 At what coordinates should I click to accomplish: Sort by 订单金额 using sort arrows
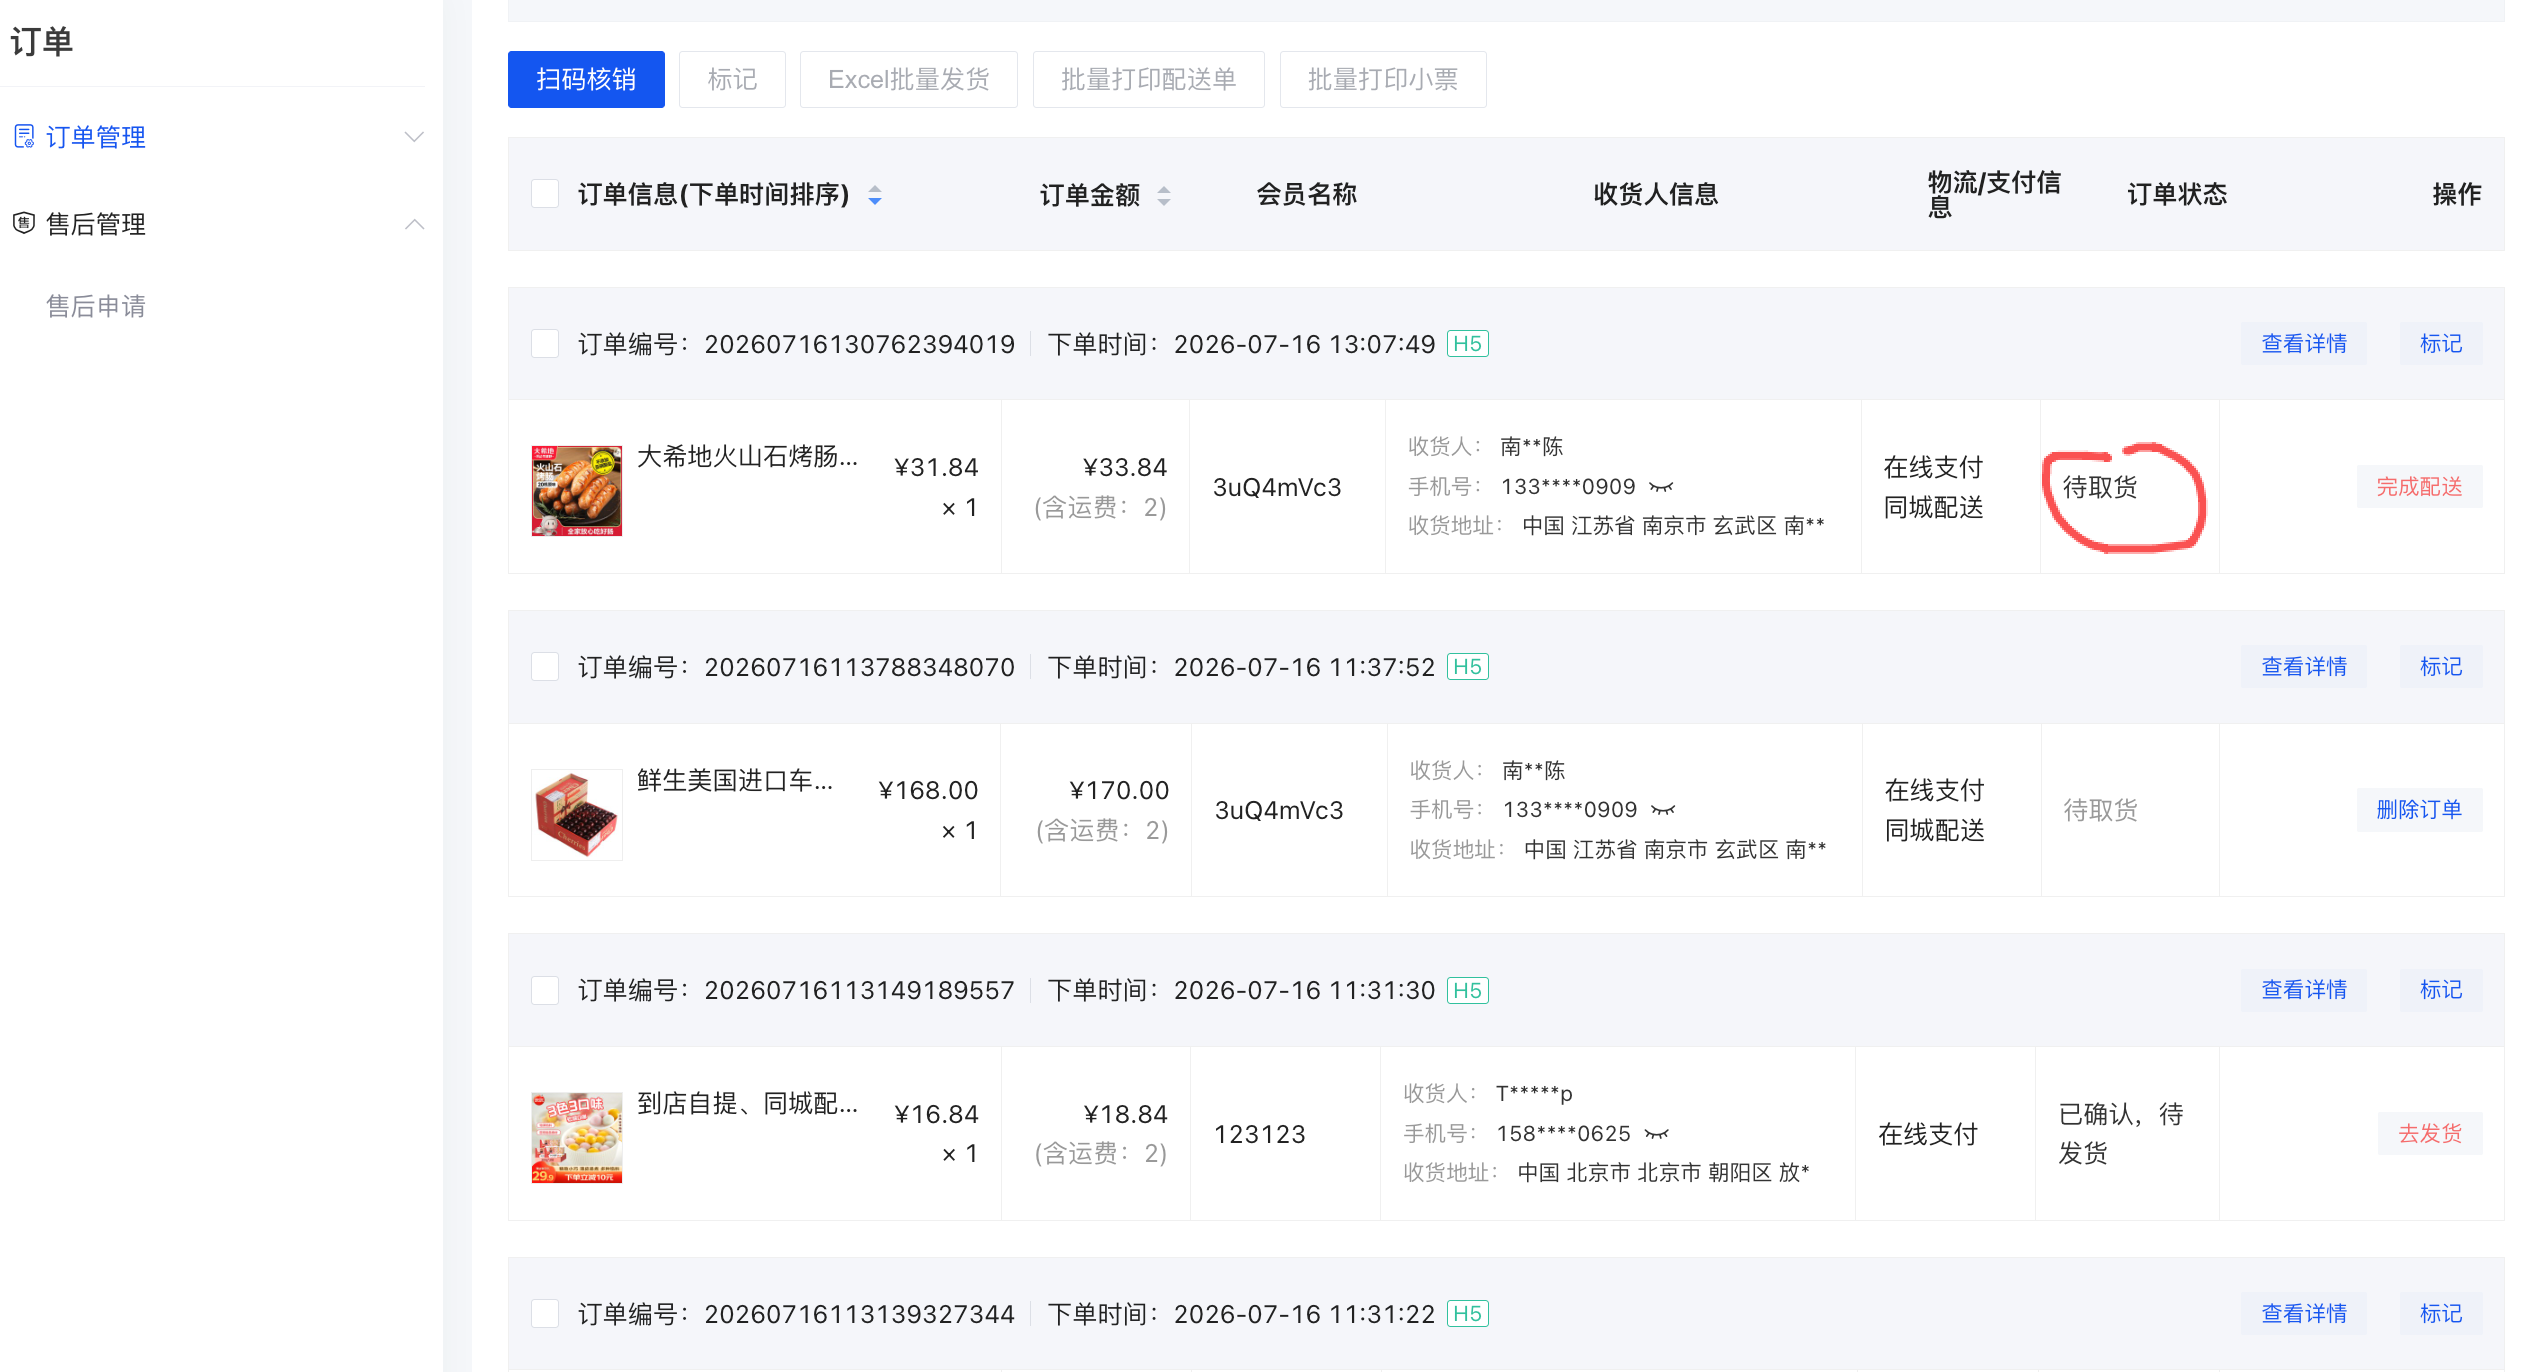tap(1163, 195)
